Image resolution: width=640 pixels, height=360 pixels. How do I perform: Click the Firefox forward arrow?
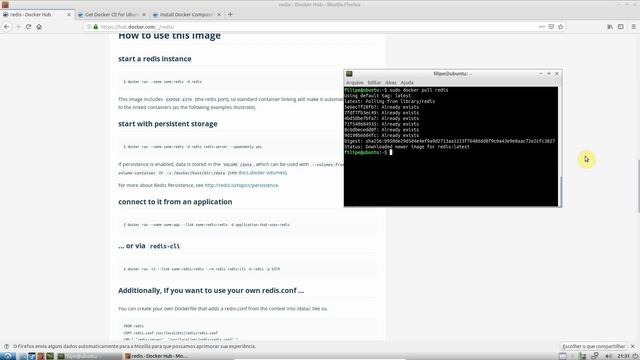tap(18, 27)
